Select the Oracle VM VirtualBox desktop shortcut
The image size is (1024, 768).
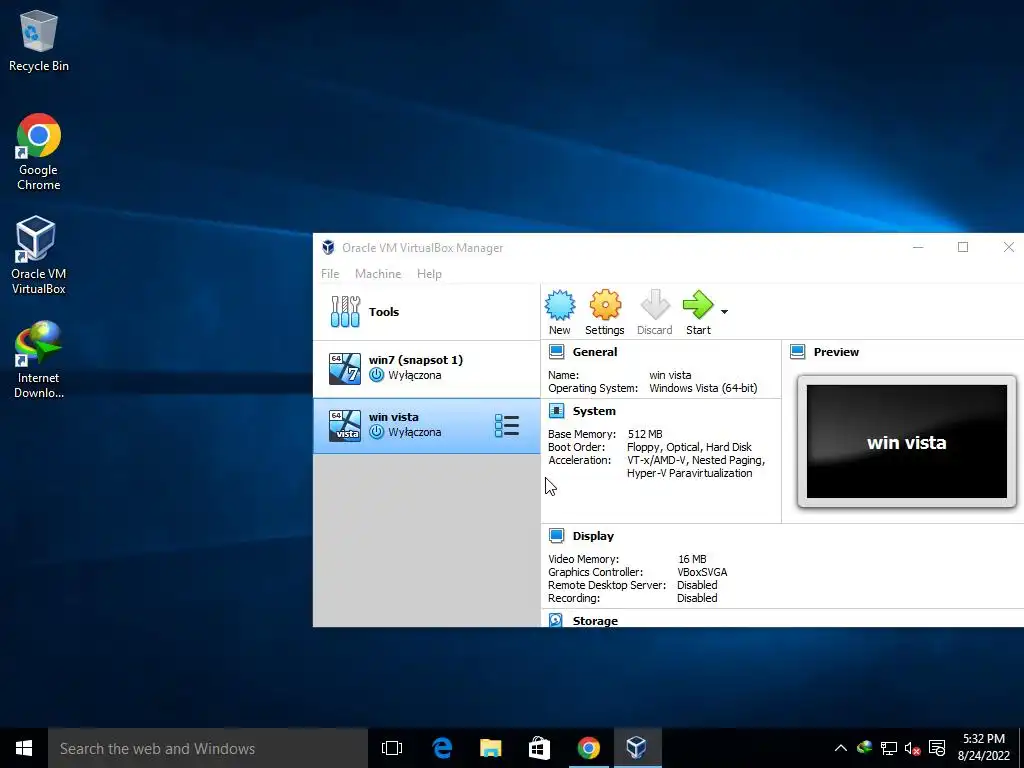pos(39,256)
